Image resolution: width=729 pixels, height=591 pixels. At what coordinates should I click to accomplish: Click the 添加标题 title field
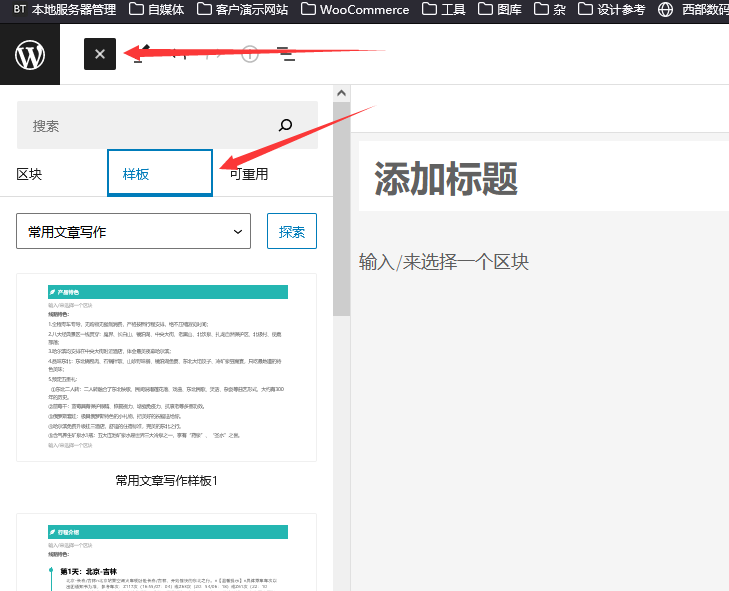(x=544, y=176)
